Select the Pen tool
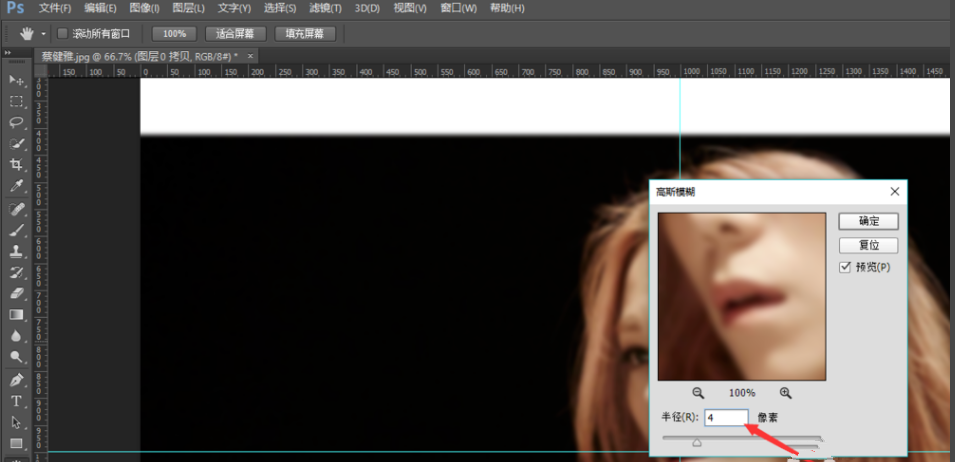Viewport: 955px width, 462px height. [x=16, y=380]
